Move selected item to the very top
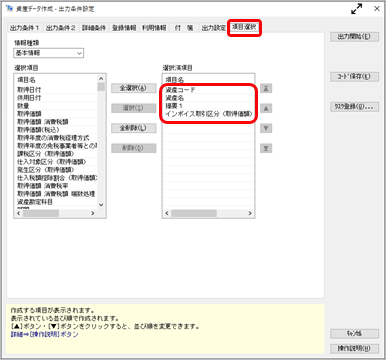Image resolution: width=386 pixels, height=360 pixels. pos(266,88)
